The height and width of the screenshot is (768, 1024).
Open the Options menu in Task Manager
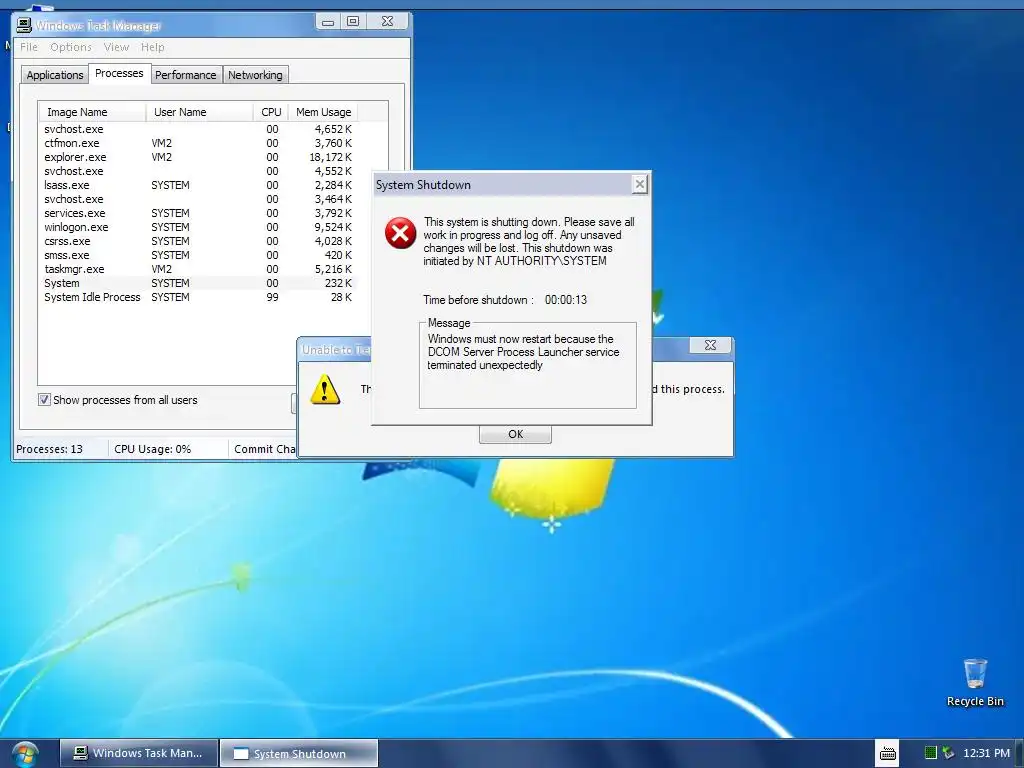pos(71,47)
